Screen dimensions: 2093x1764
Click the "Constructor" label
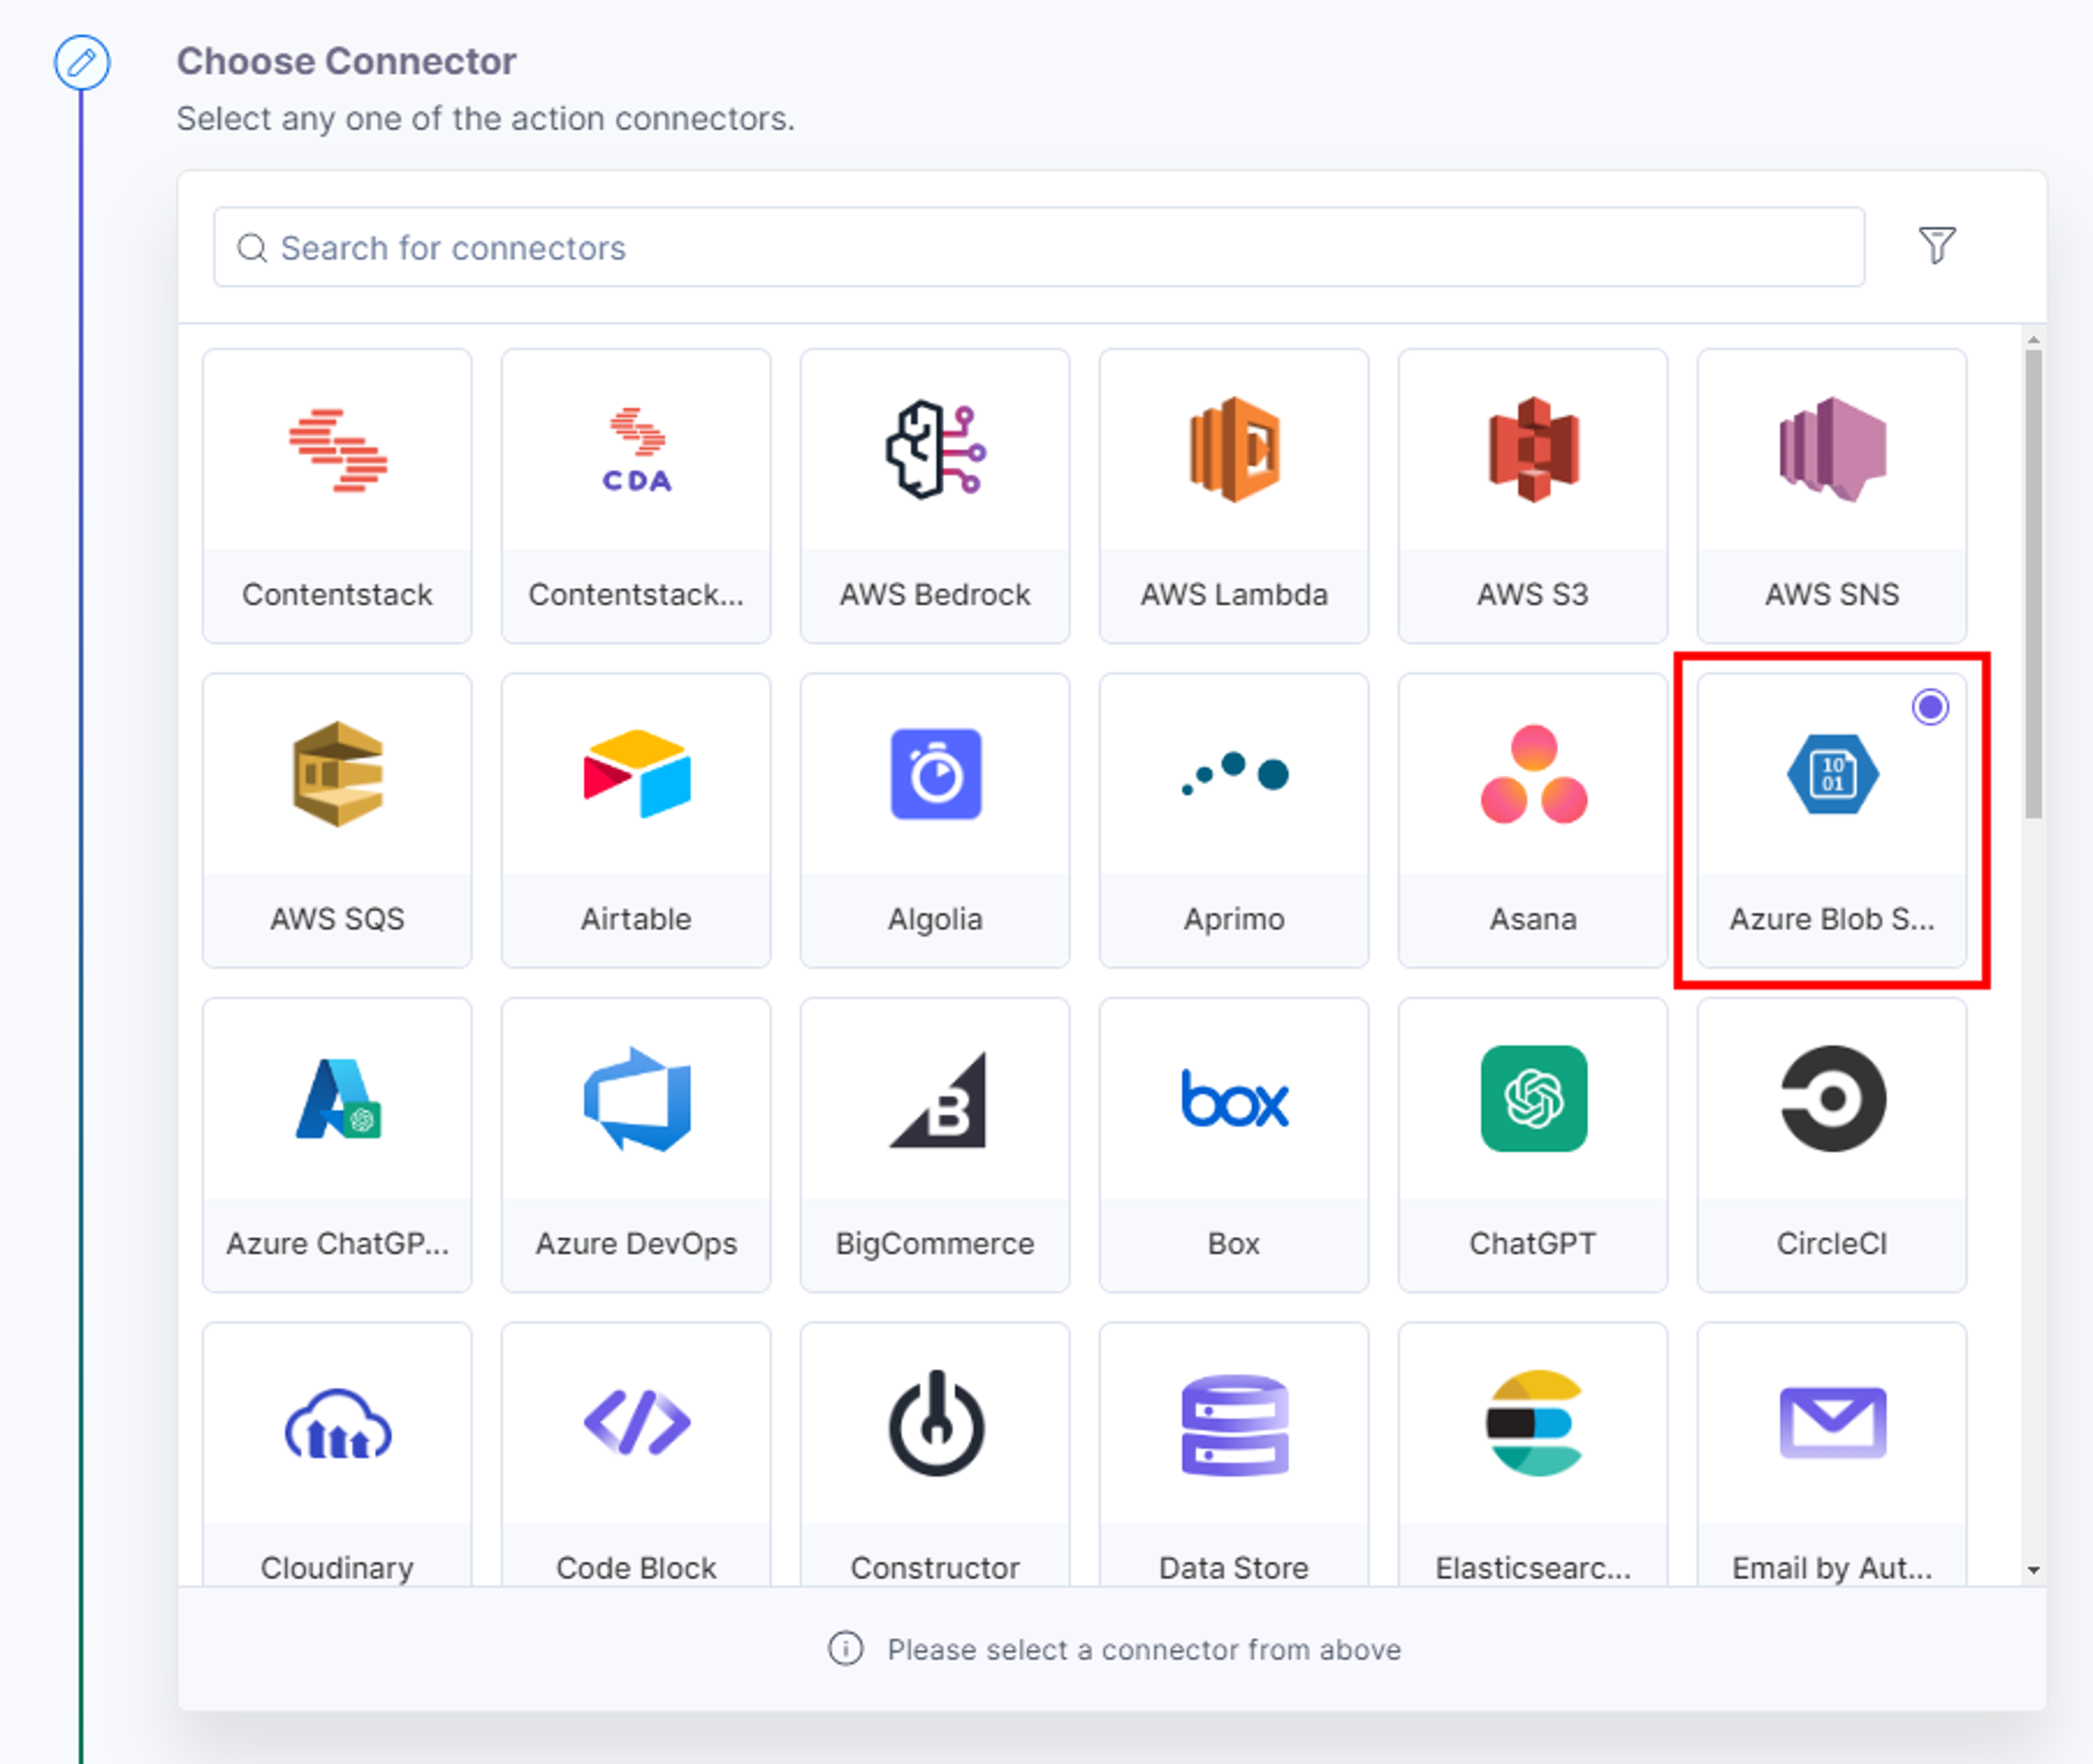coord(935,1567)
